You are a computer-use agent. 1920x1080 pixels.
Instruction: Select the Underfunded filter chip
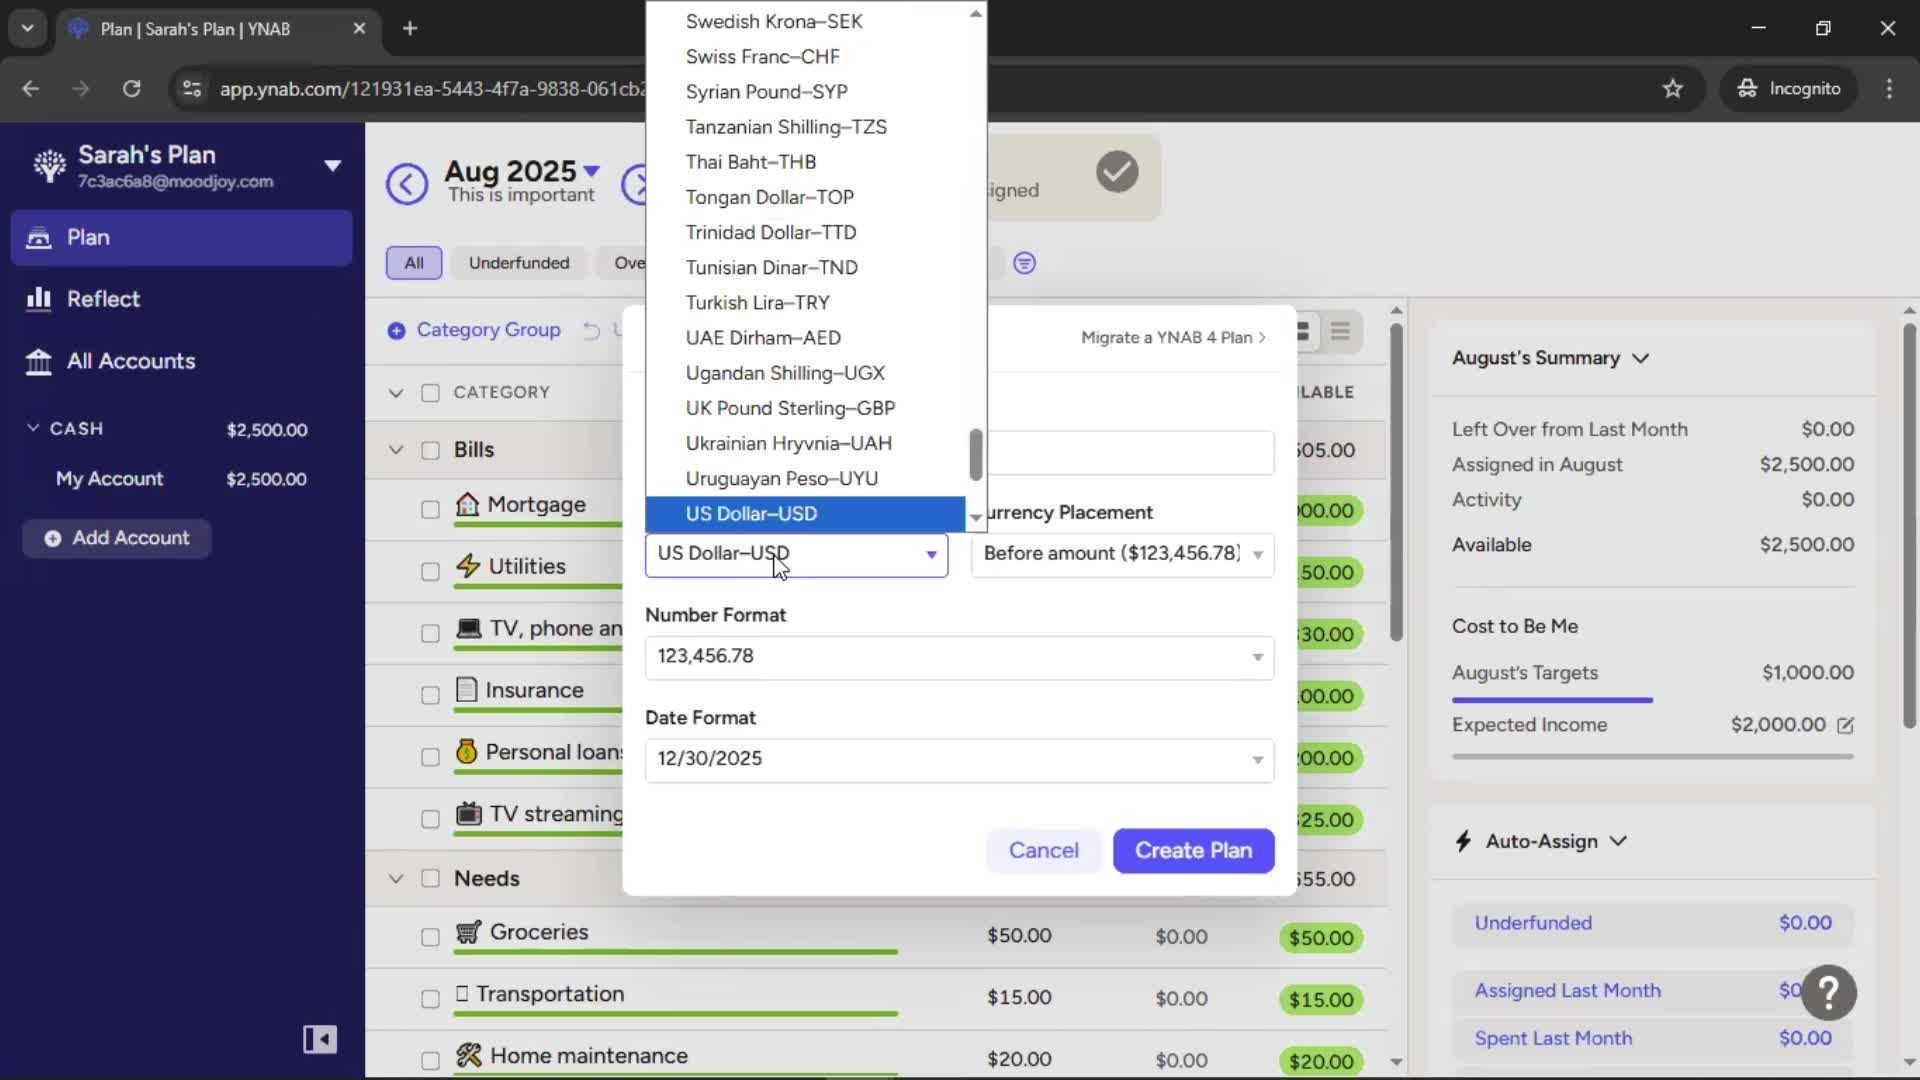518,263
